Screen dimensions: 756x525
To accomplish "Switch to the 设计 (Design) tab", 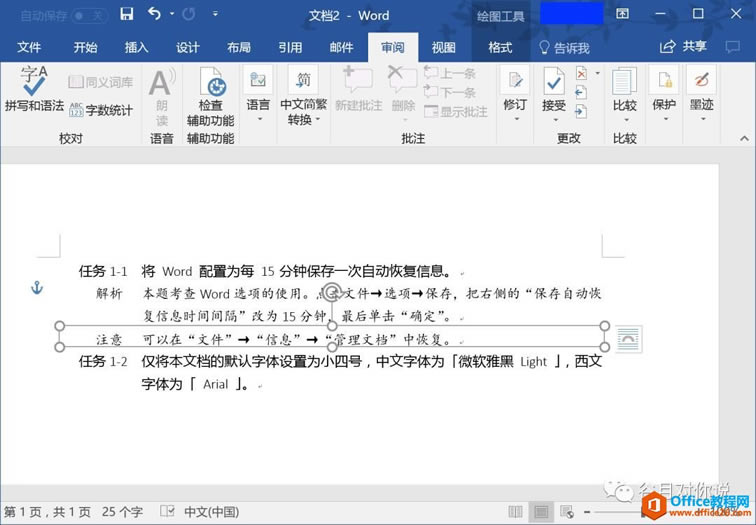I will [188, 47].
